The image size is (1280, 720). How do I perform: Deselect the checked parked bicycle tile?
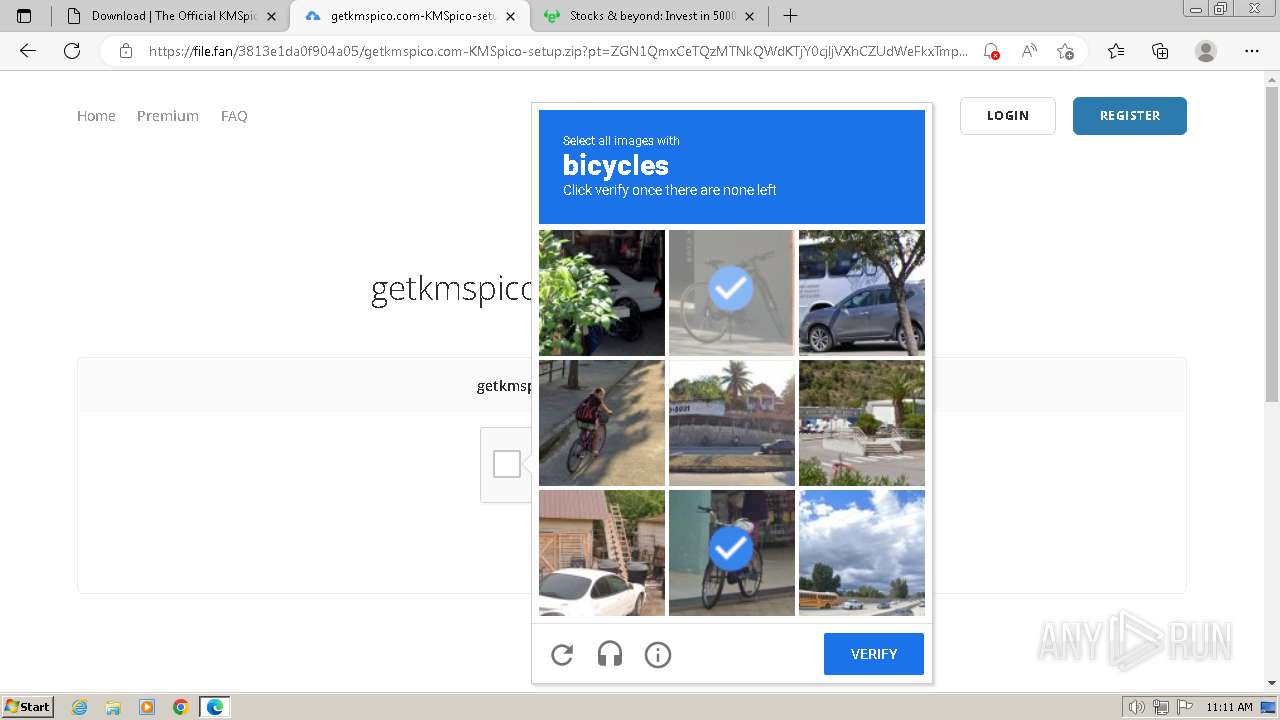731,553
